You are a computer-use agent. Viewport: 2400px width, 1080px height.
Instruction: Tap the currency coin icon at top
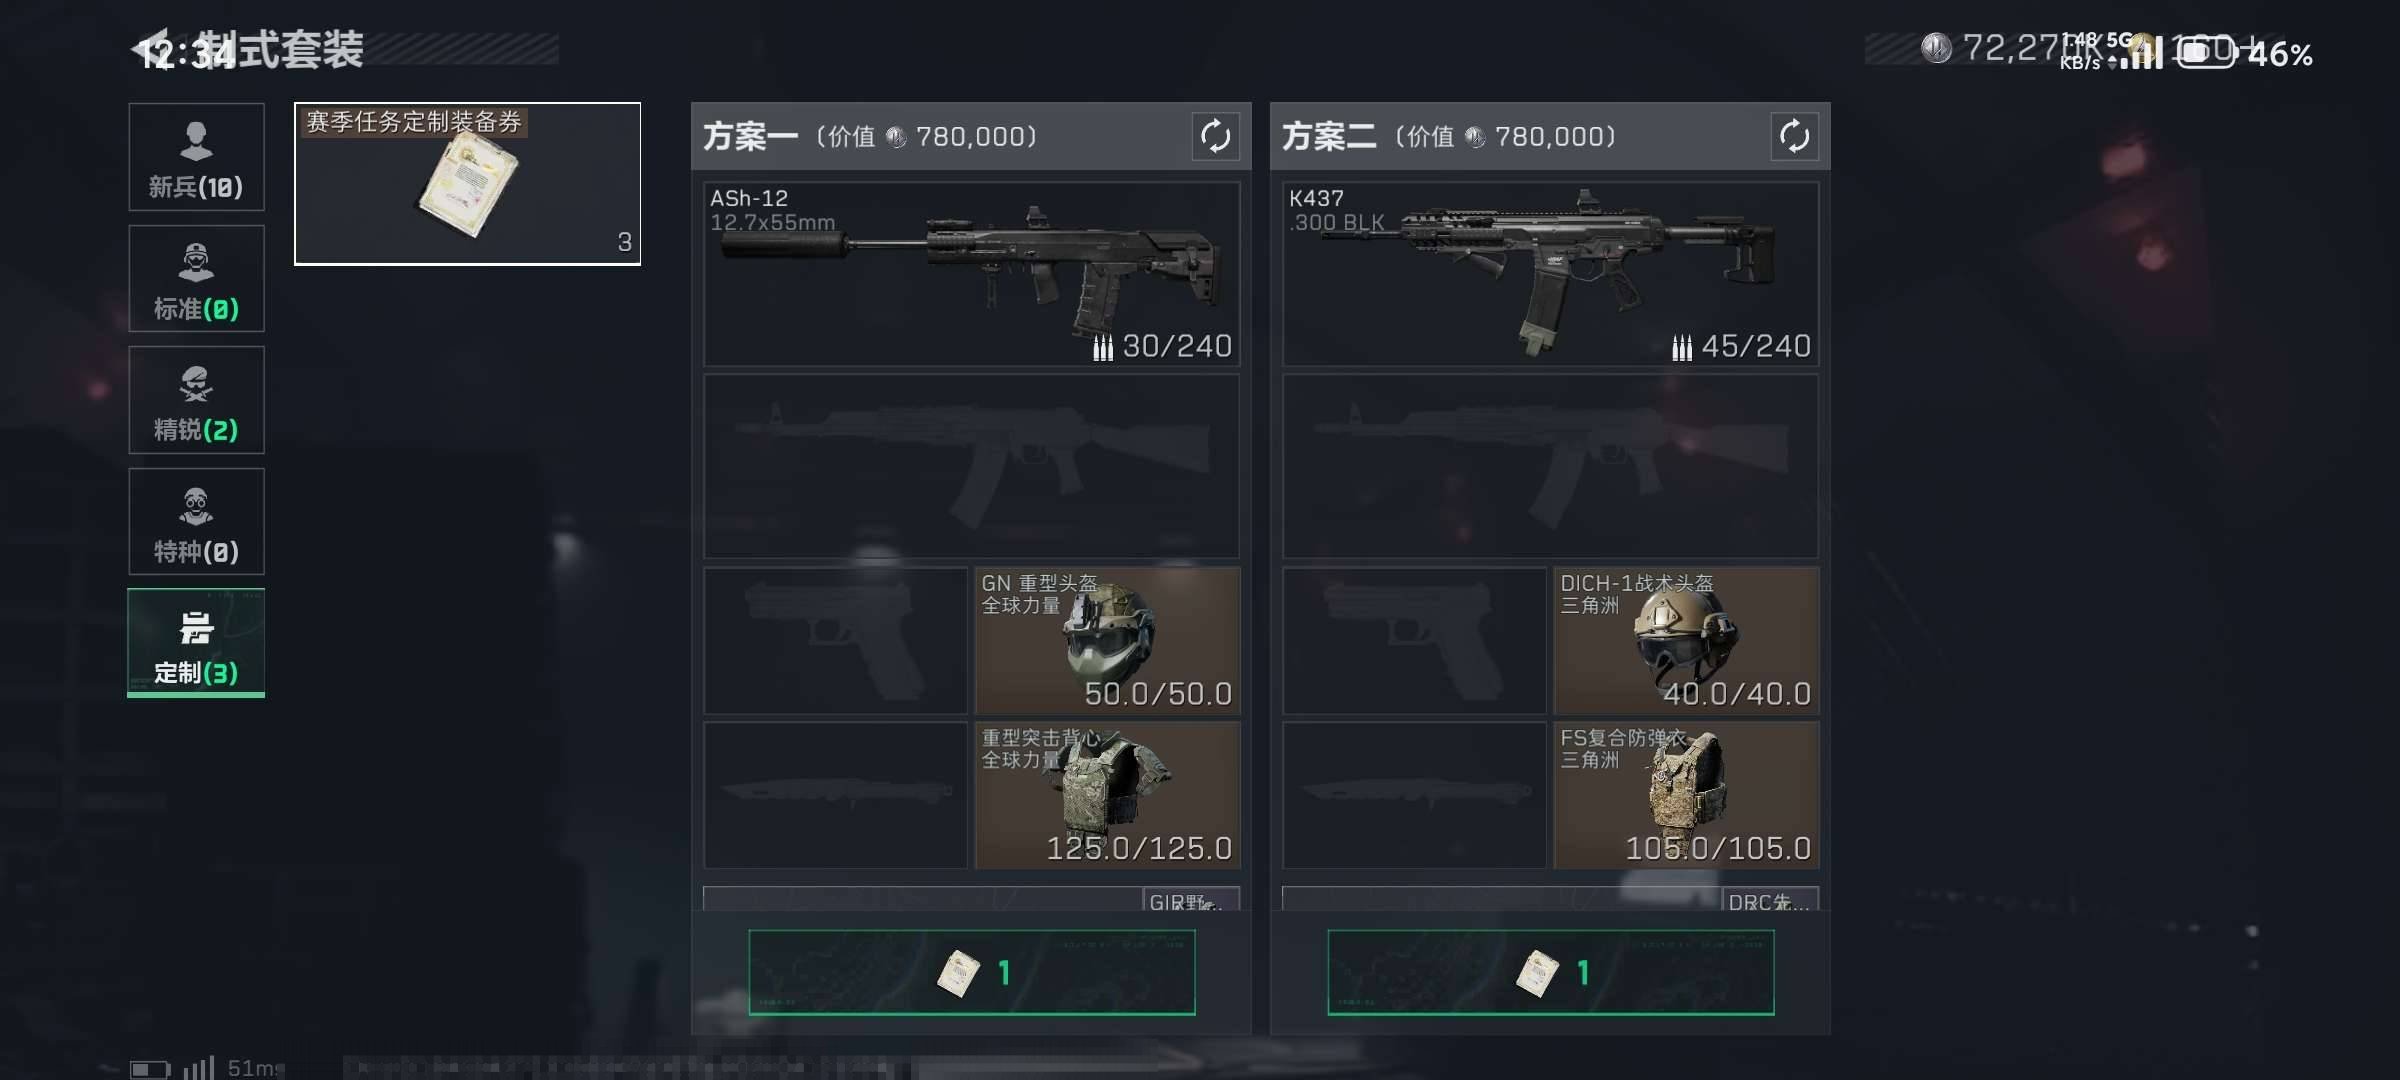tap(1936, 48)
